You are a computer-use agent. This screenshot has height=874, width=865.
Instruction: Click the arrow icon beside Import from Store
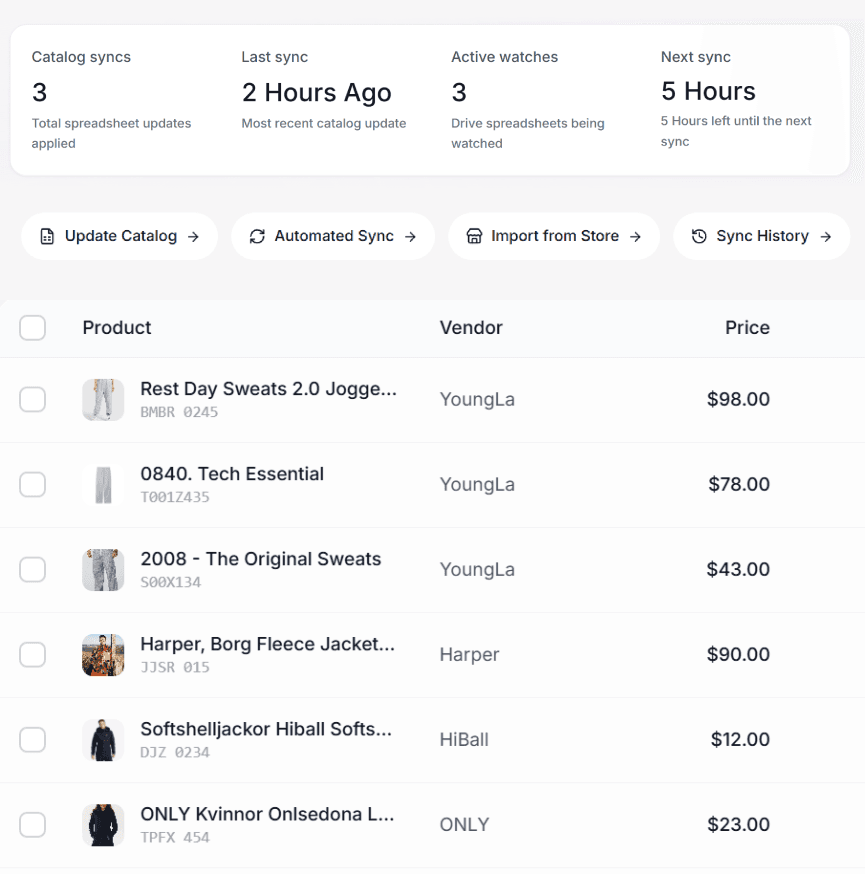634,236
